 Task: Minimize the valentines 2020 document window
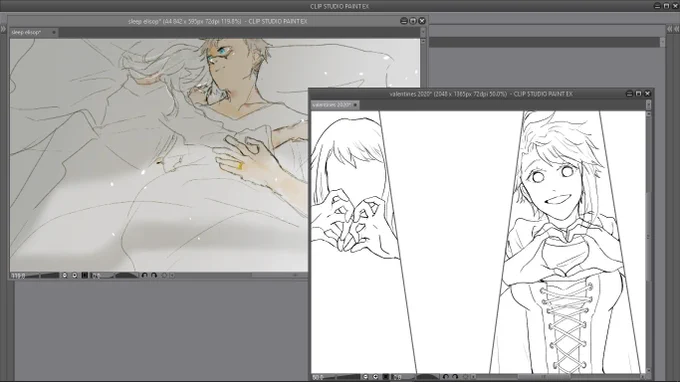tap(630, 94)
